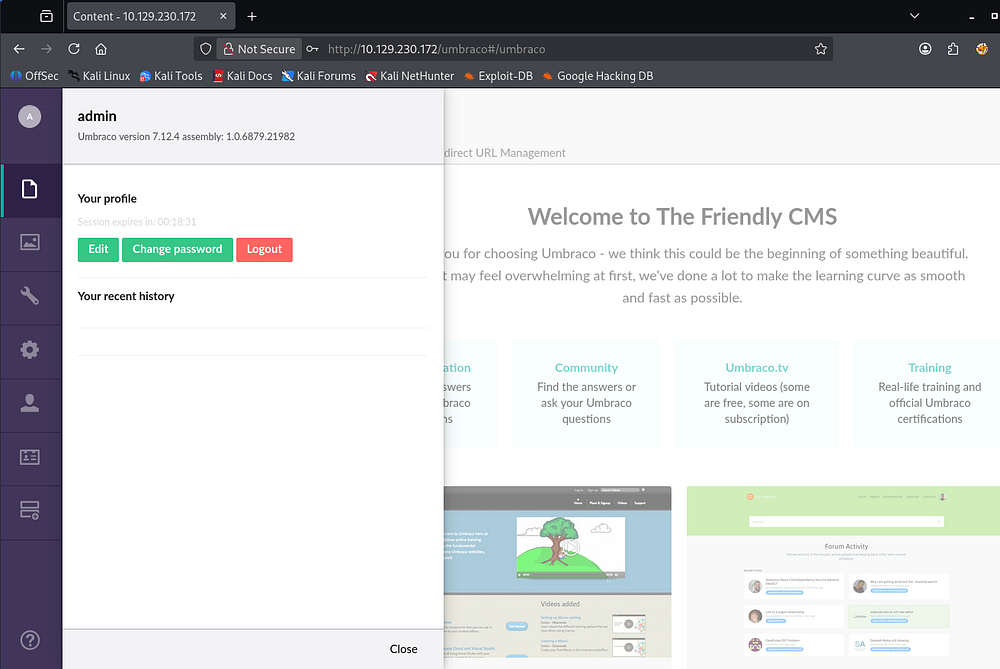Click the Edit profile button

pos(98,249)
